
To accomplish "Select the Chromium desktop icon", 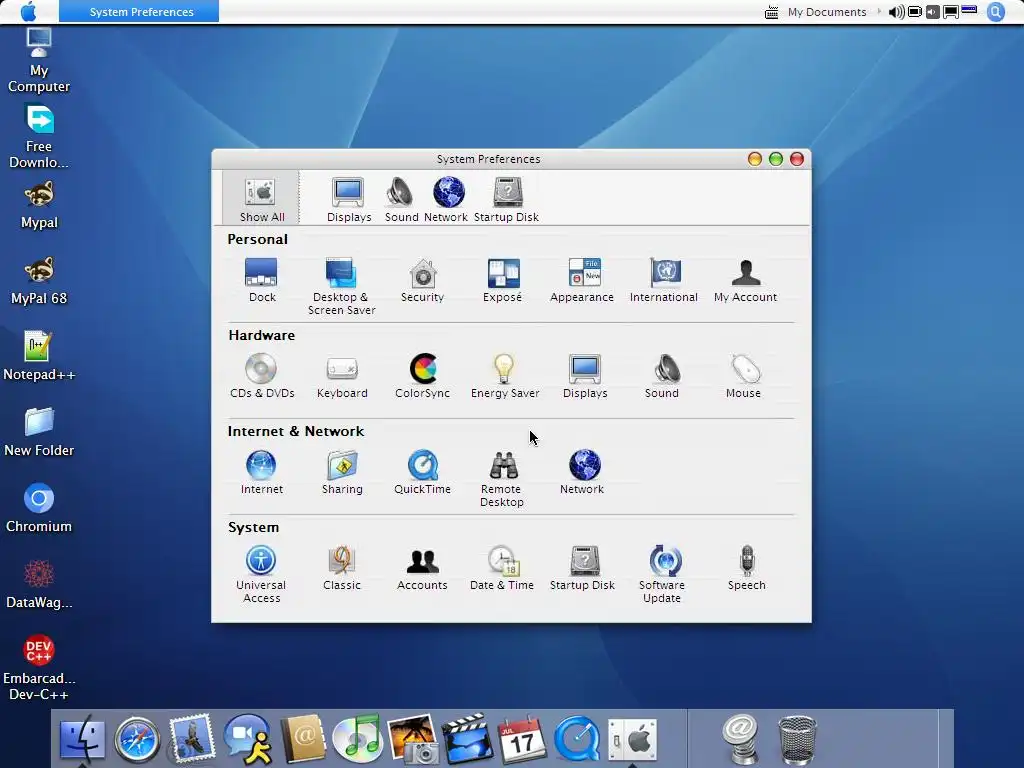I will pos(39,508).
